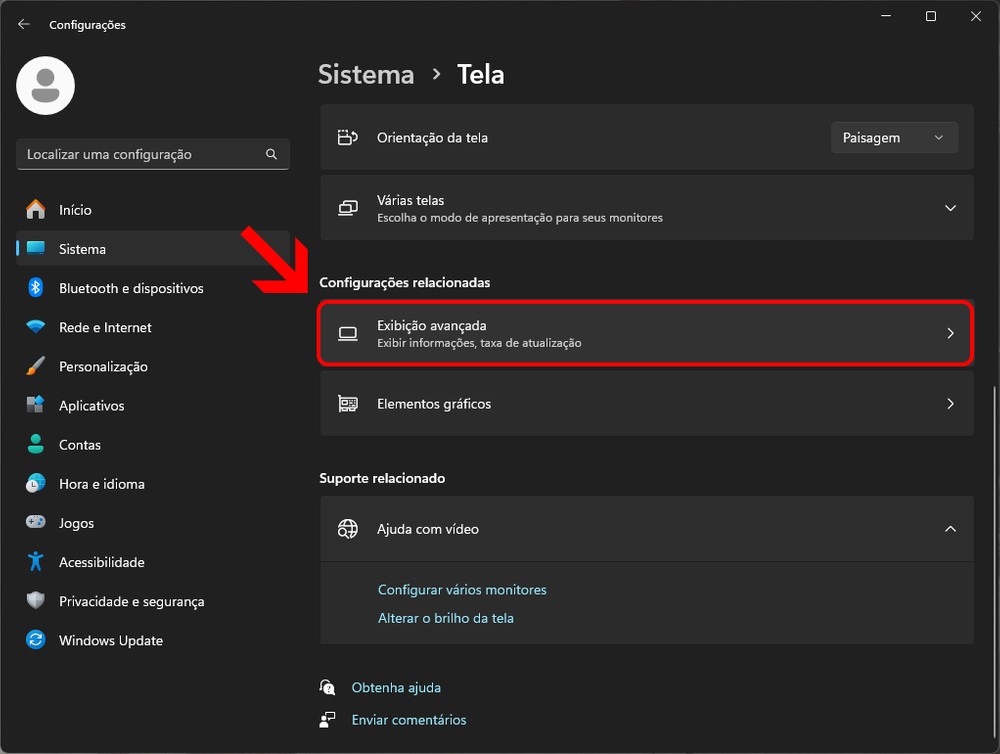
Task: Open Elementos gráficos settings
Action: point(646,404)
